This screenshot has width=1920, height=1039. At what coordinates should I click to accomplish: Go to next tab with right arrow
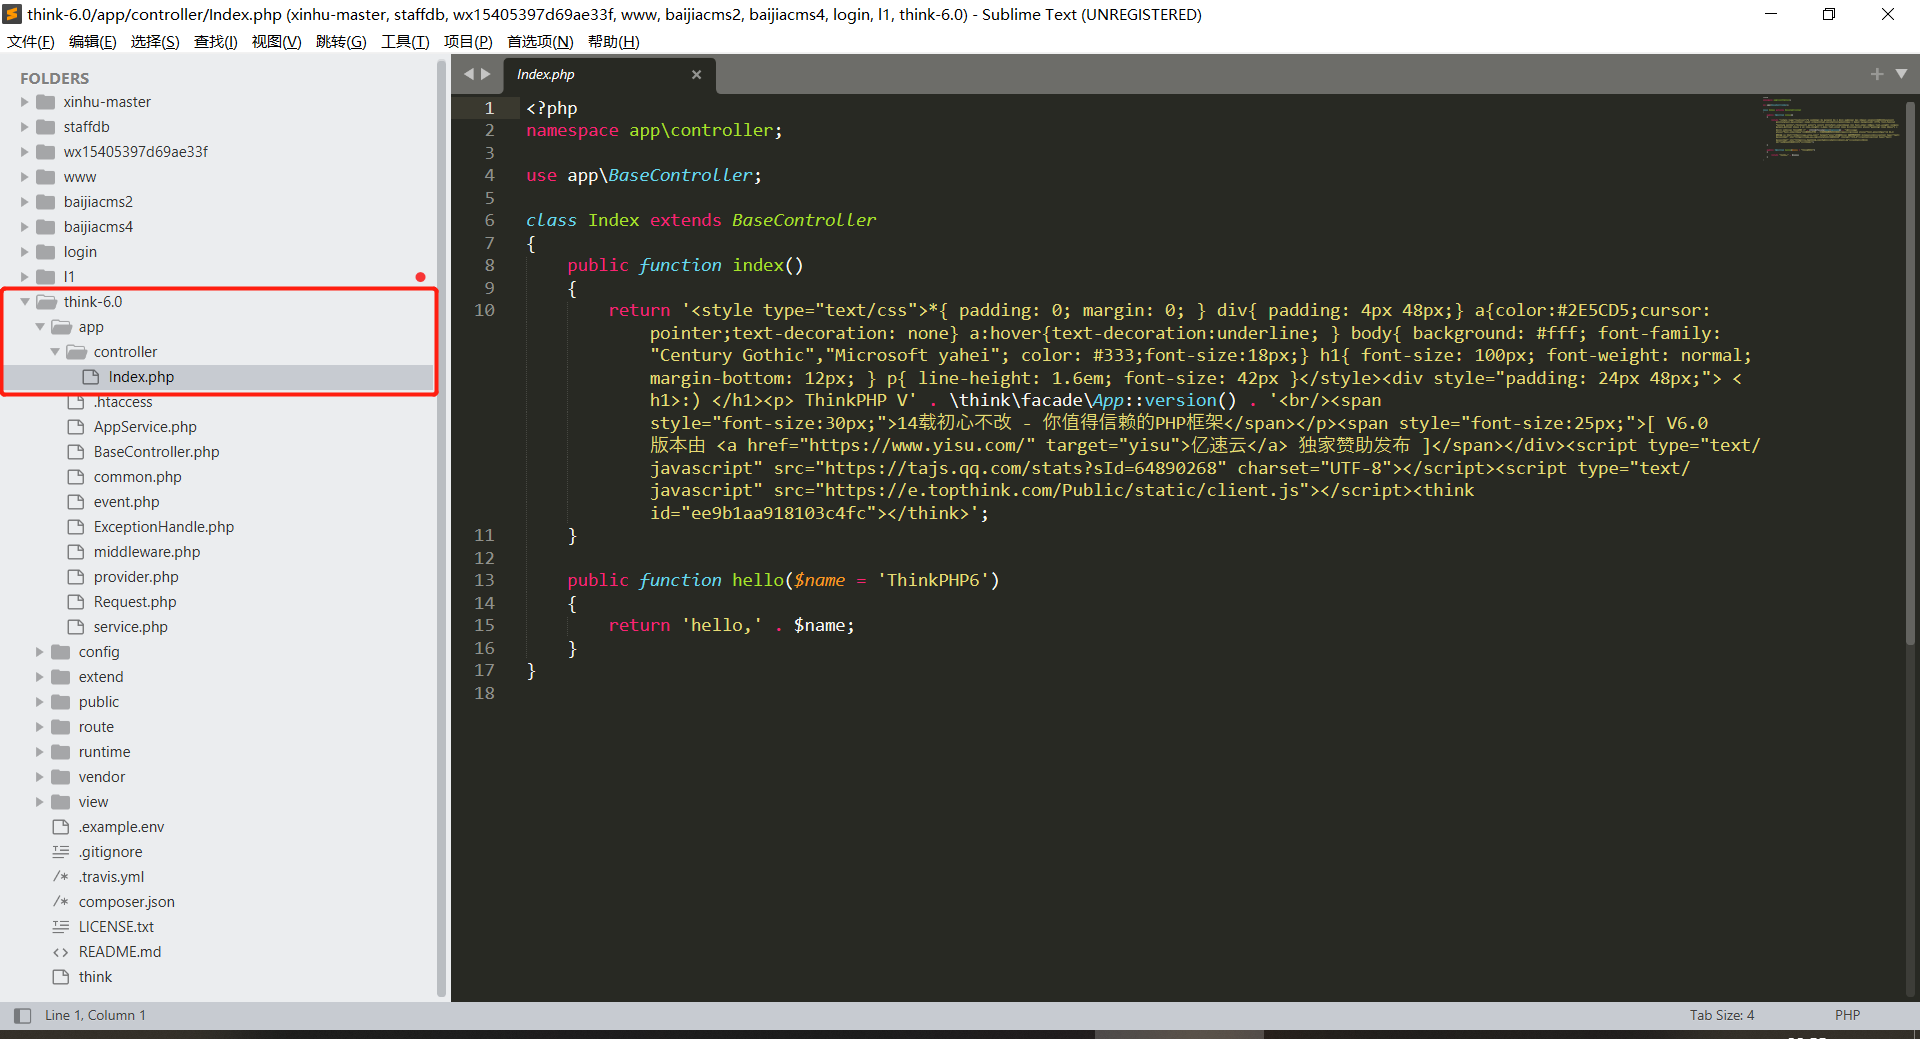click(486, 74)
